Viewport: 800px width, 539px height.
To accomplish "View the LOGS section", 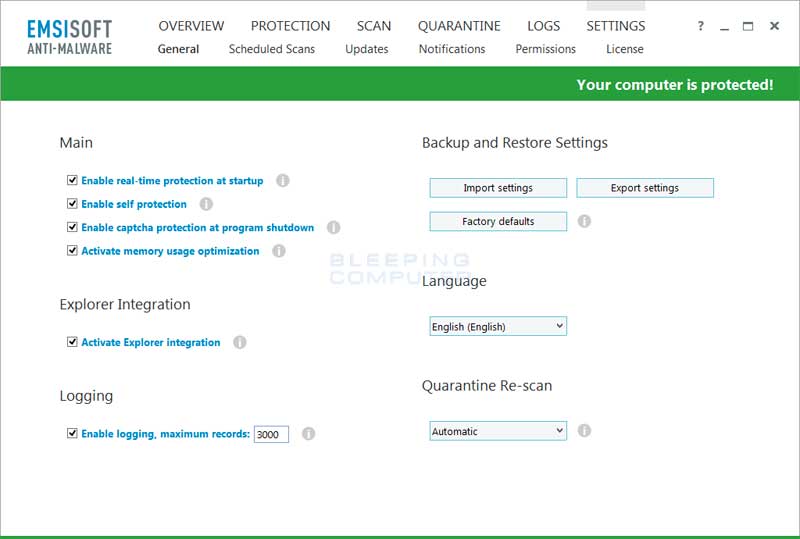I will (543, 26).
